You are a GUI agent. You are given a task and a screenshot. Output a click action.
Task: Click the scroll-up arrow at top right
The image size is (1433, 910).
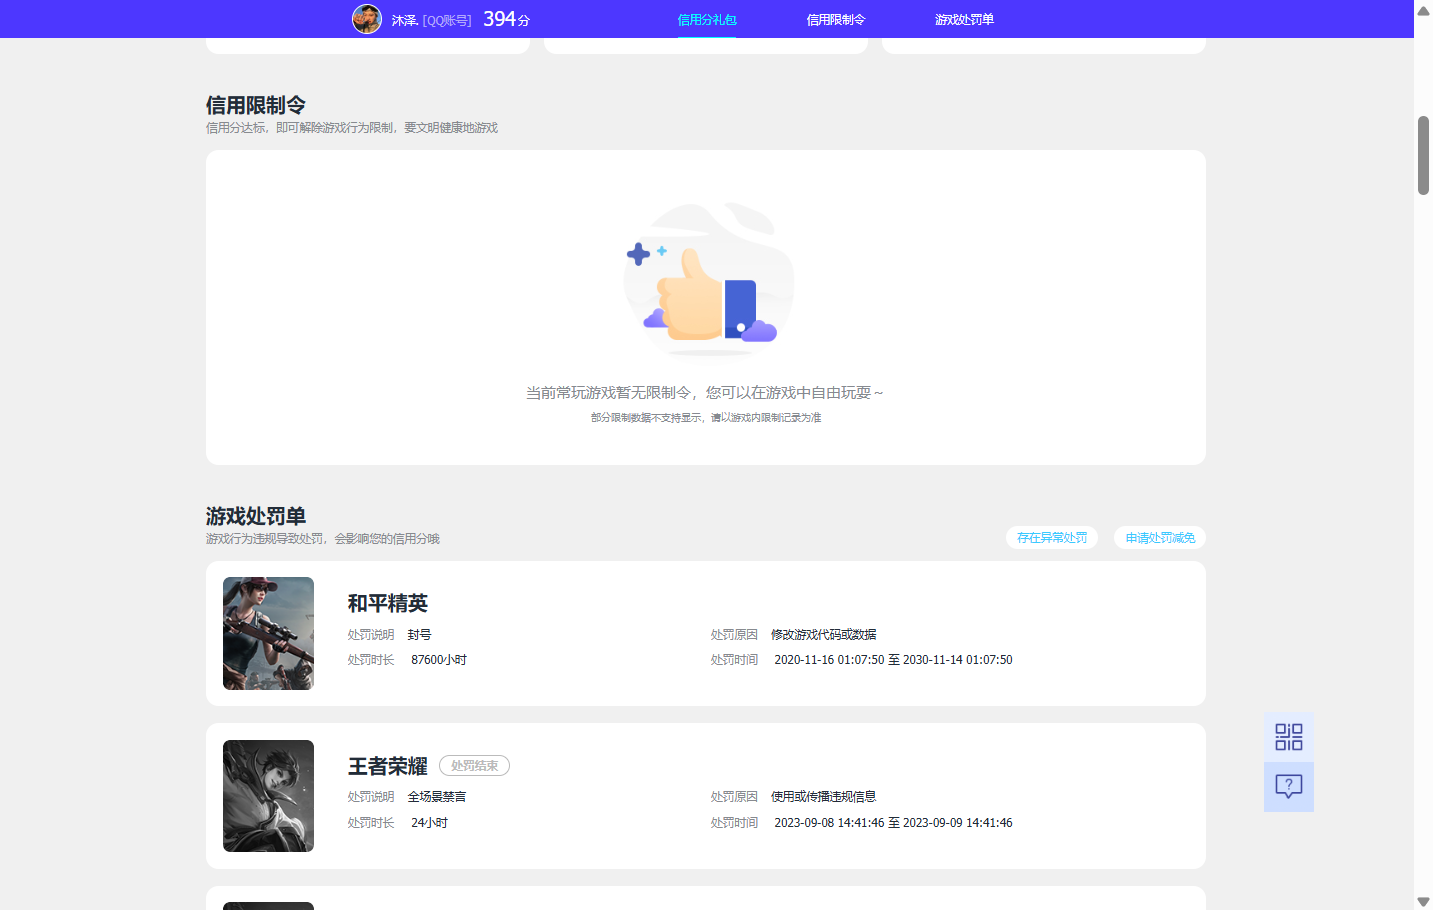[1422, 10]
